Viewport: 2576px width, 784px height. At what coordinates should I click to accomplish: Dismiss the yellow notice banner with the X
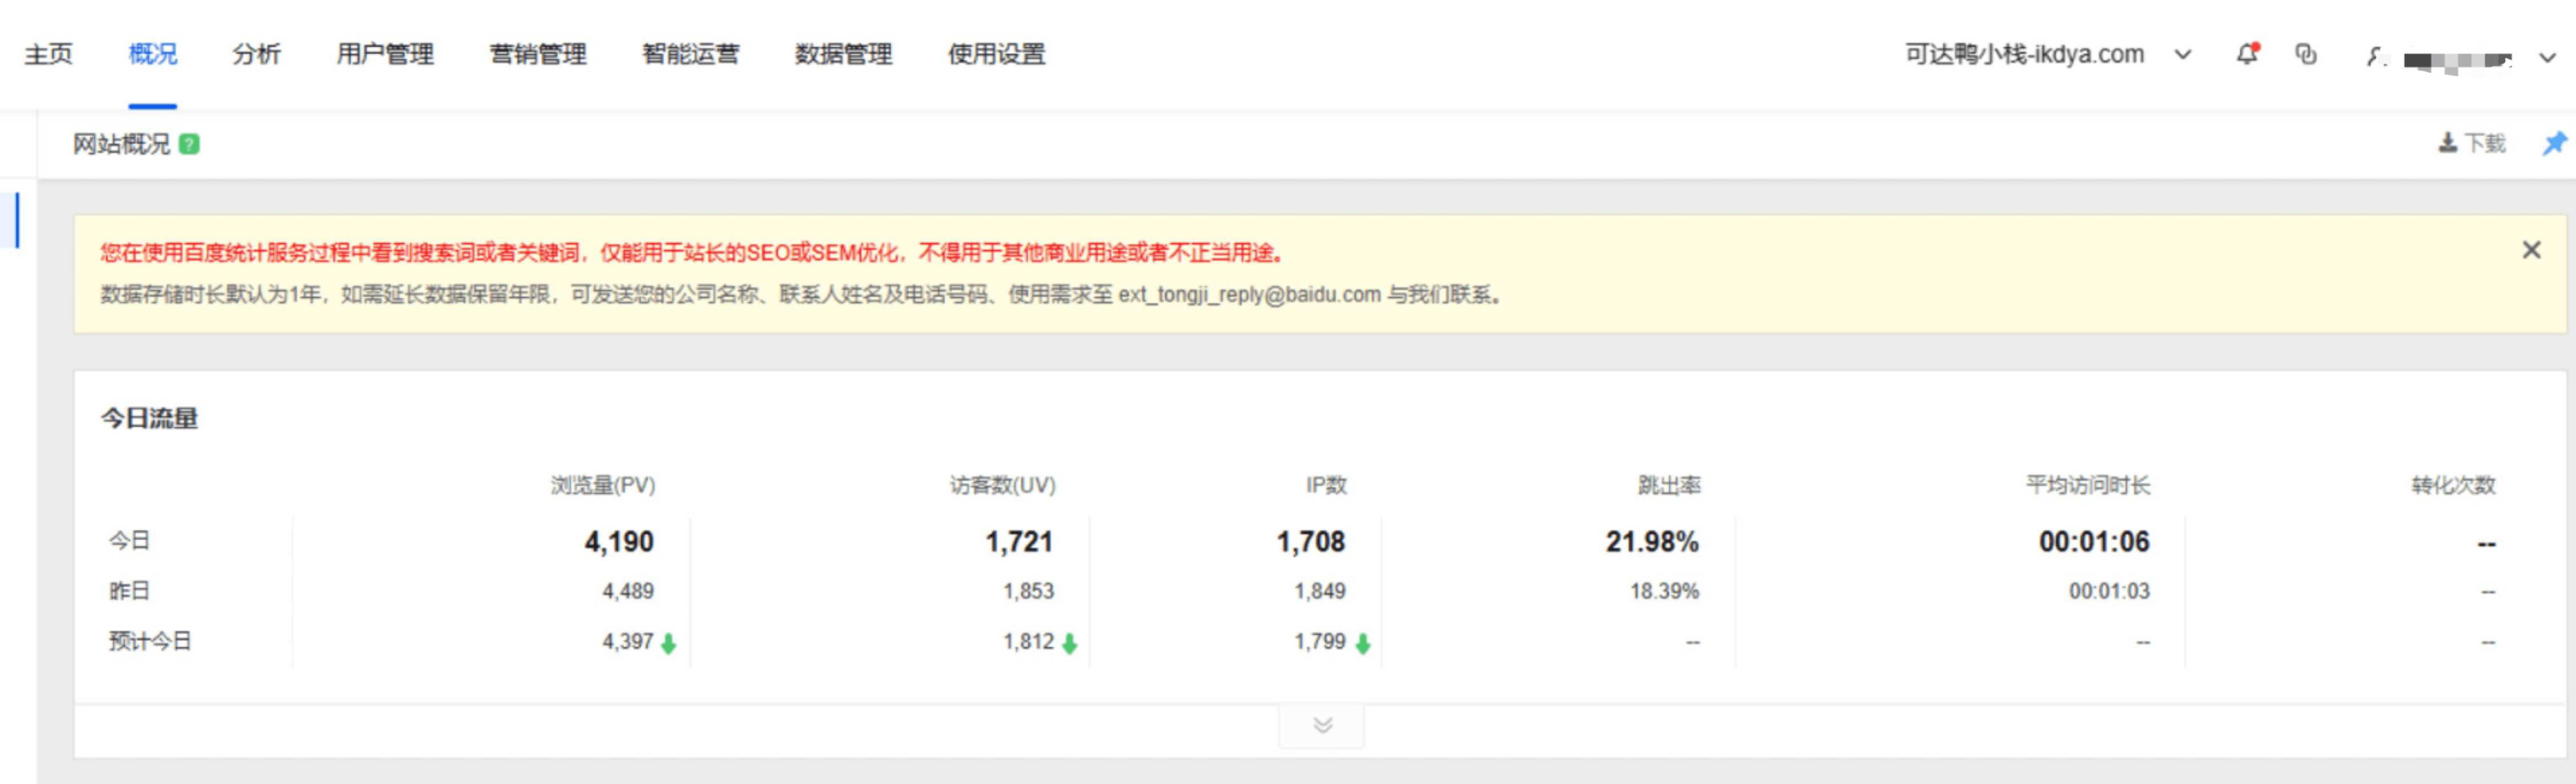coord(2530,249)
